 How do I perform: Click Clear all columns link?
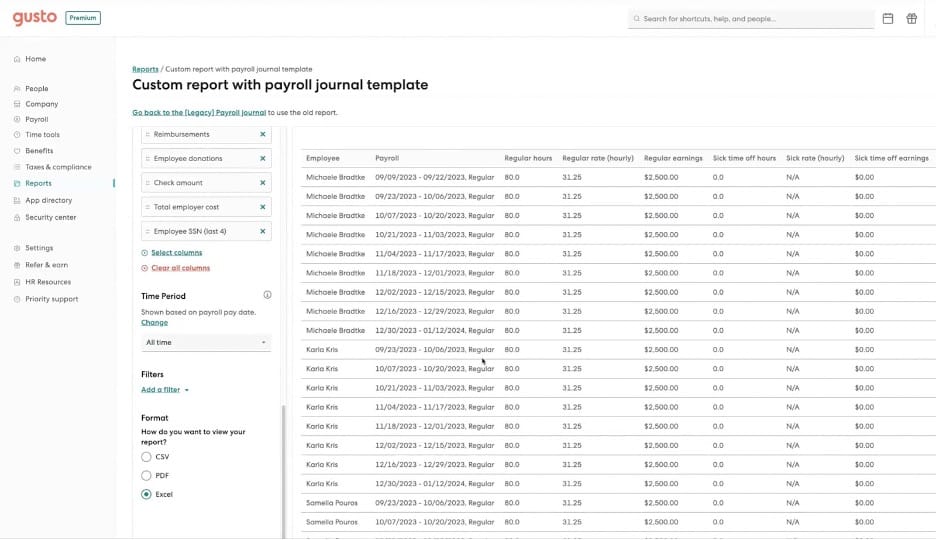tap(180, 268)
